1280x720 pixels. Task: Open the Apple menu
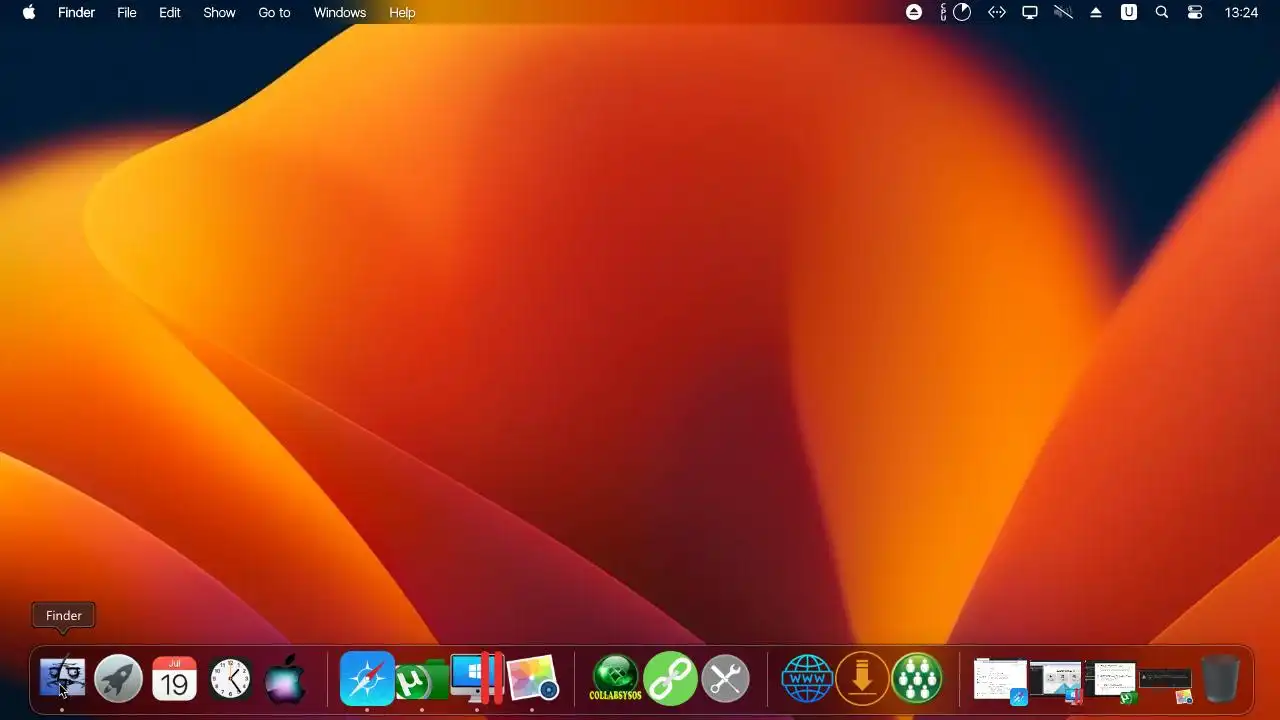[29, 12]
